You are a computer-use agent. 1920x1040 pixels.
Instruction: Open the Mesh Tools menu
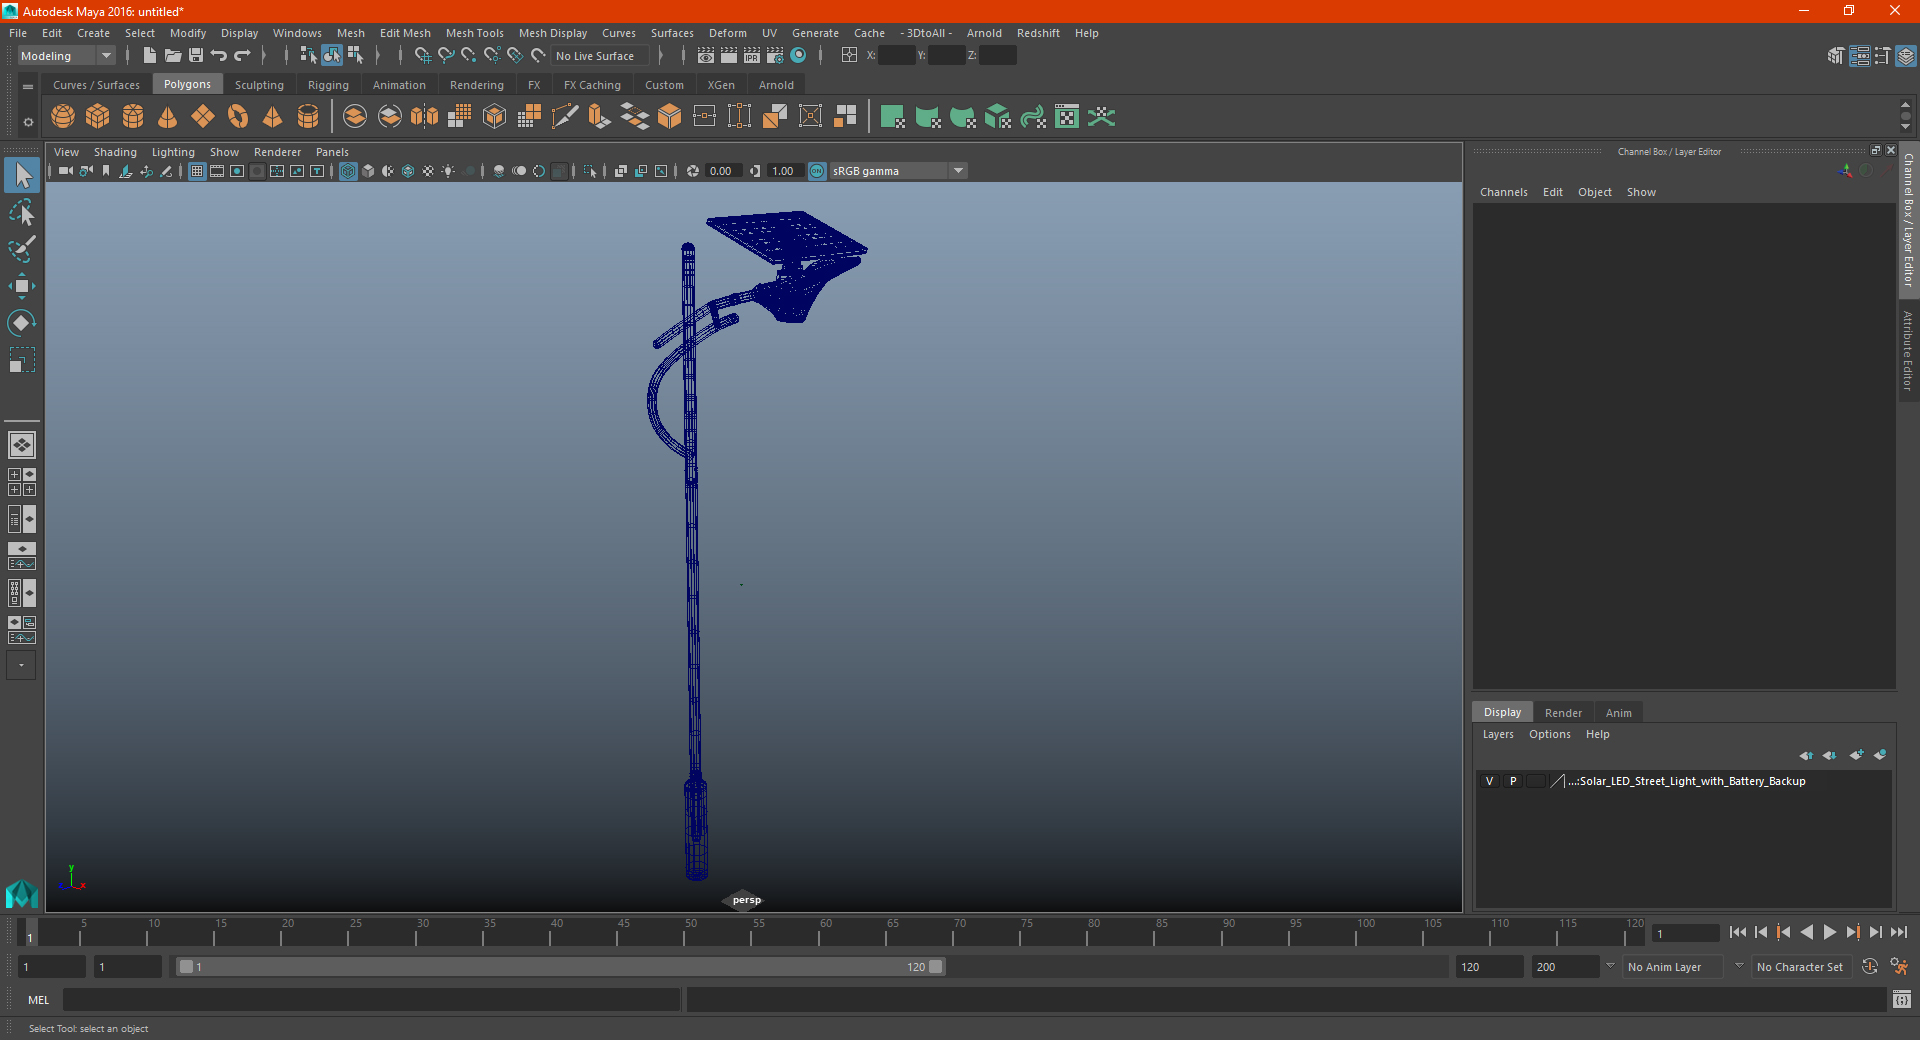click(x=474, y=33)
